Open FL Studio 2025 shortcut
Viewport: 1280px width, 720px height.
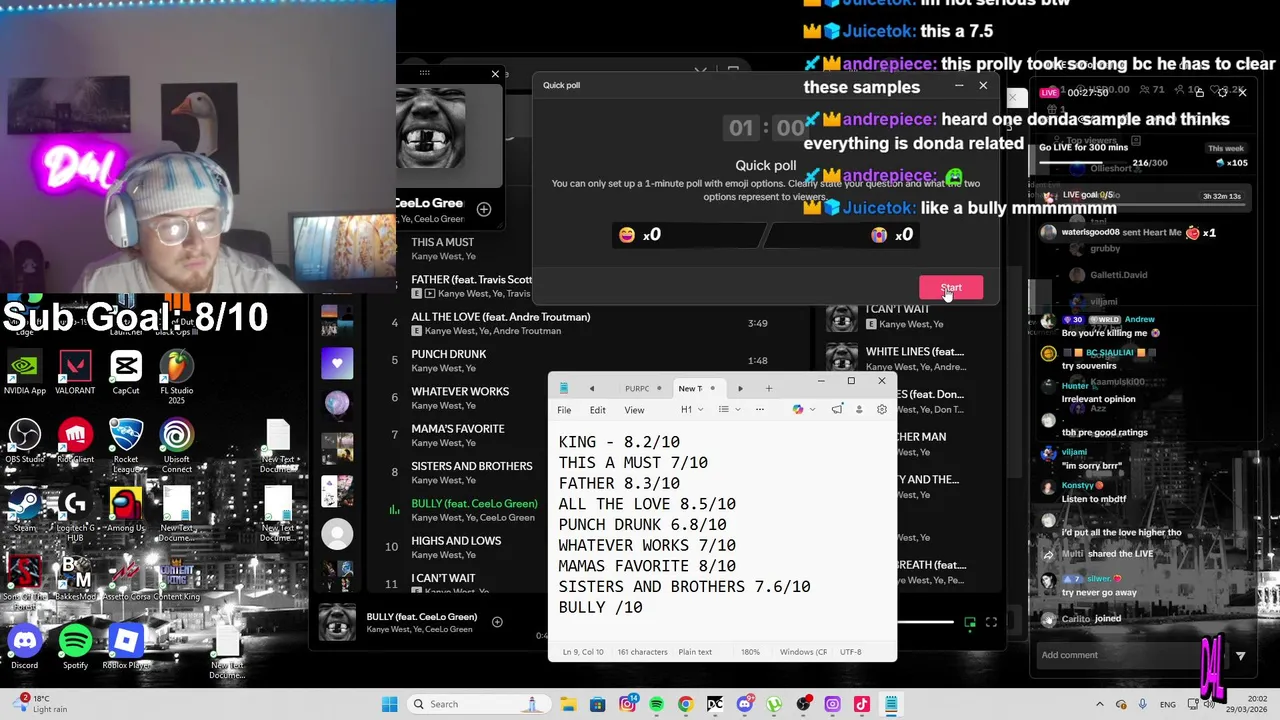coord(177,377)
